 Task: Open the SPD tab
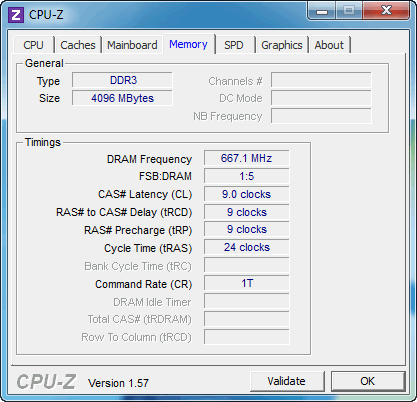click(x=234, y=45)
